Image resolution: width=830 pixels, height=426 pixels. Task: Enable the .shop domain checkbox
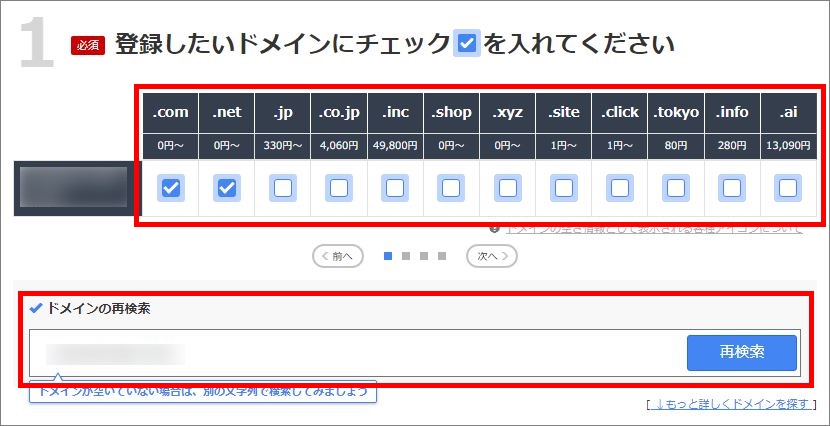(x=451, y=188)
